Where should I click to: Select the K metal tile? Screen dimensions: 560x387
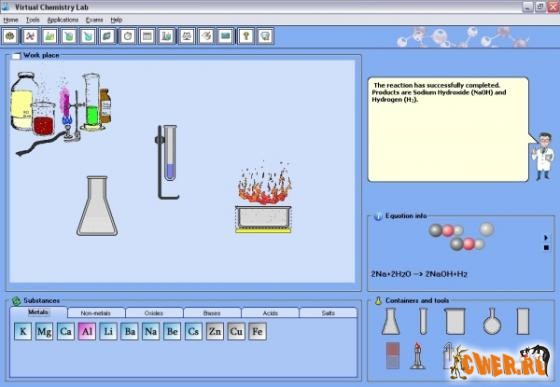(x=23, y=331)
